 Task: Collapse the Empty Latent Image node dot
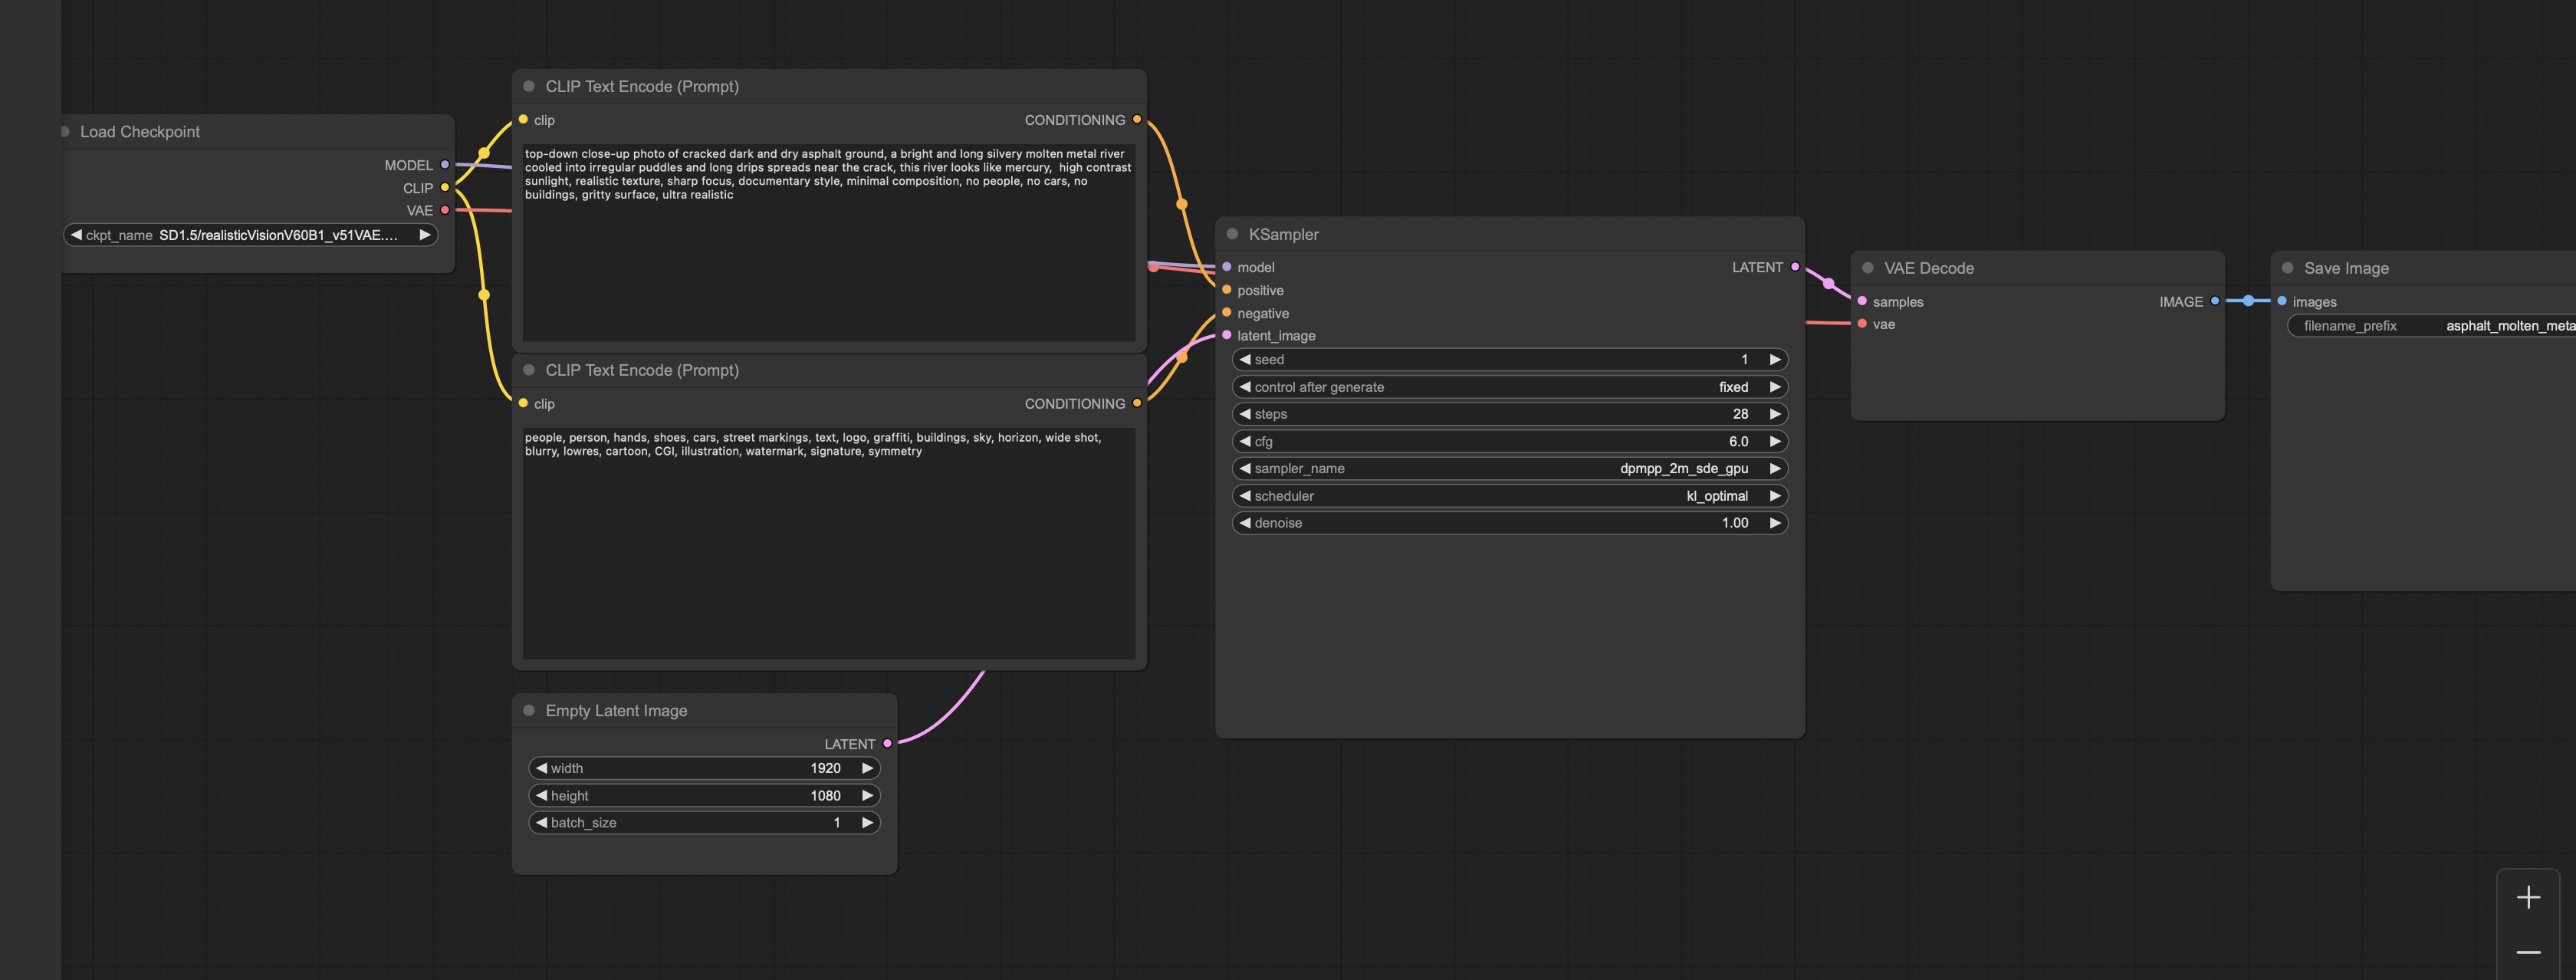click(x=529, y=710)
